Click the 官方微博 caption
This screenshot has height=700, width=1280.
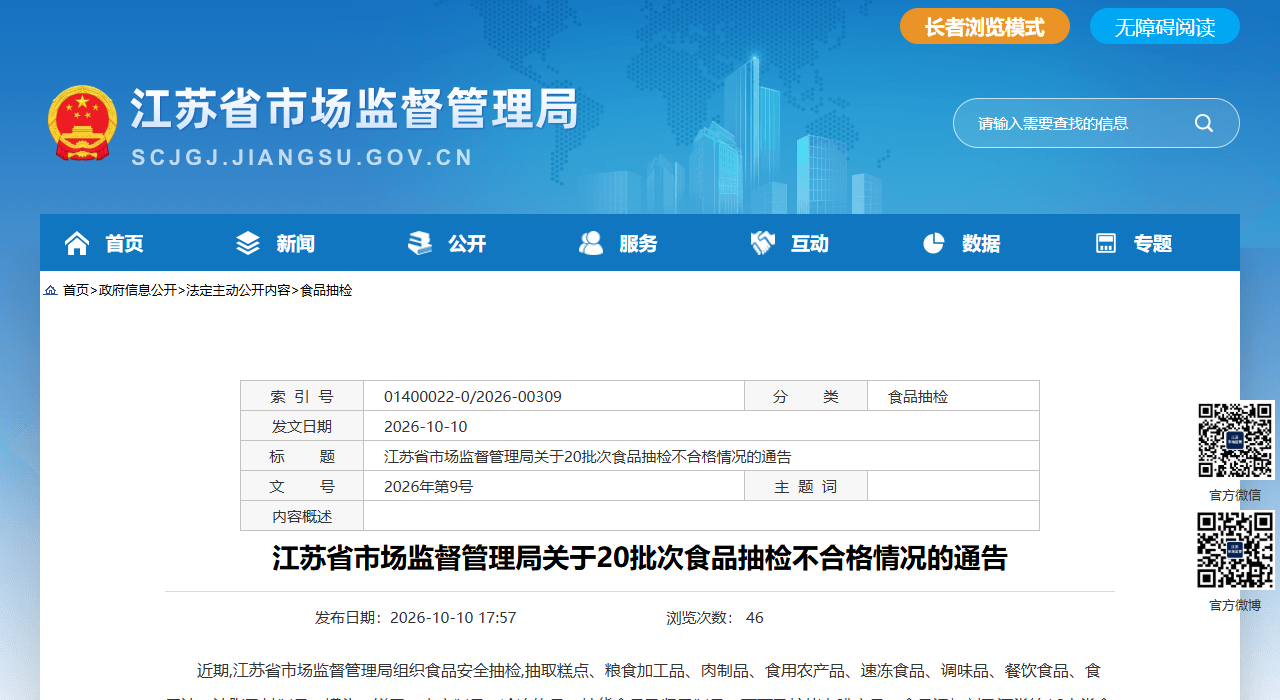(1235, 605)
